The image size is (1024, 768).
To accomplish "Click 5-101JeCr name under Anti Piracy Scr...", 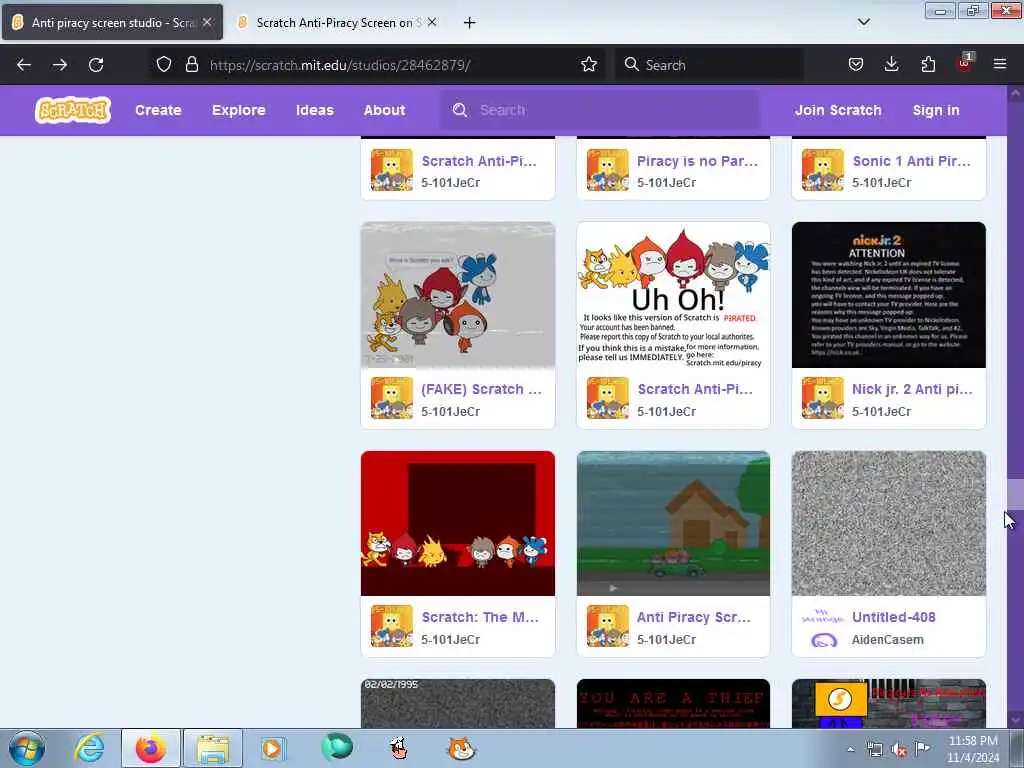I will [x=667, y=640].
